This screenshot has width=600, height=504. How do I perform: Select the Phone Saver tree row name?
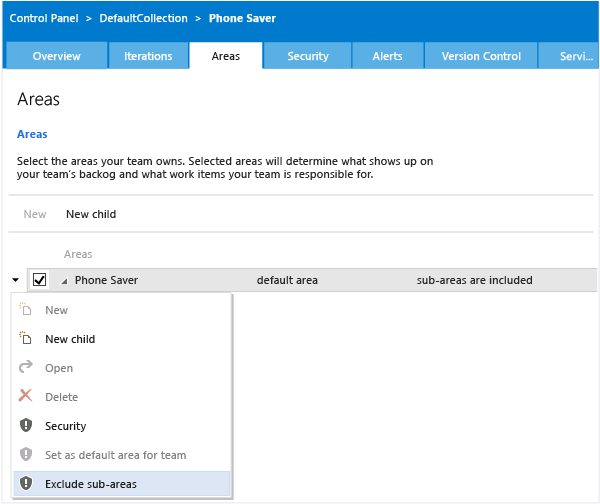106,280
